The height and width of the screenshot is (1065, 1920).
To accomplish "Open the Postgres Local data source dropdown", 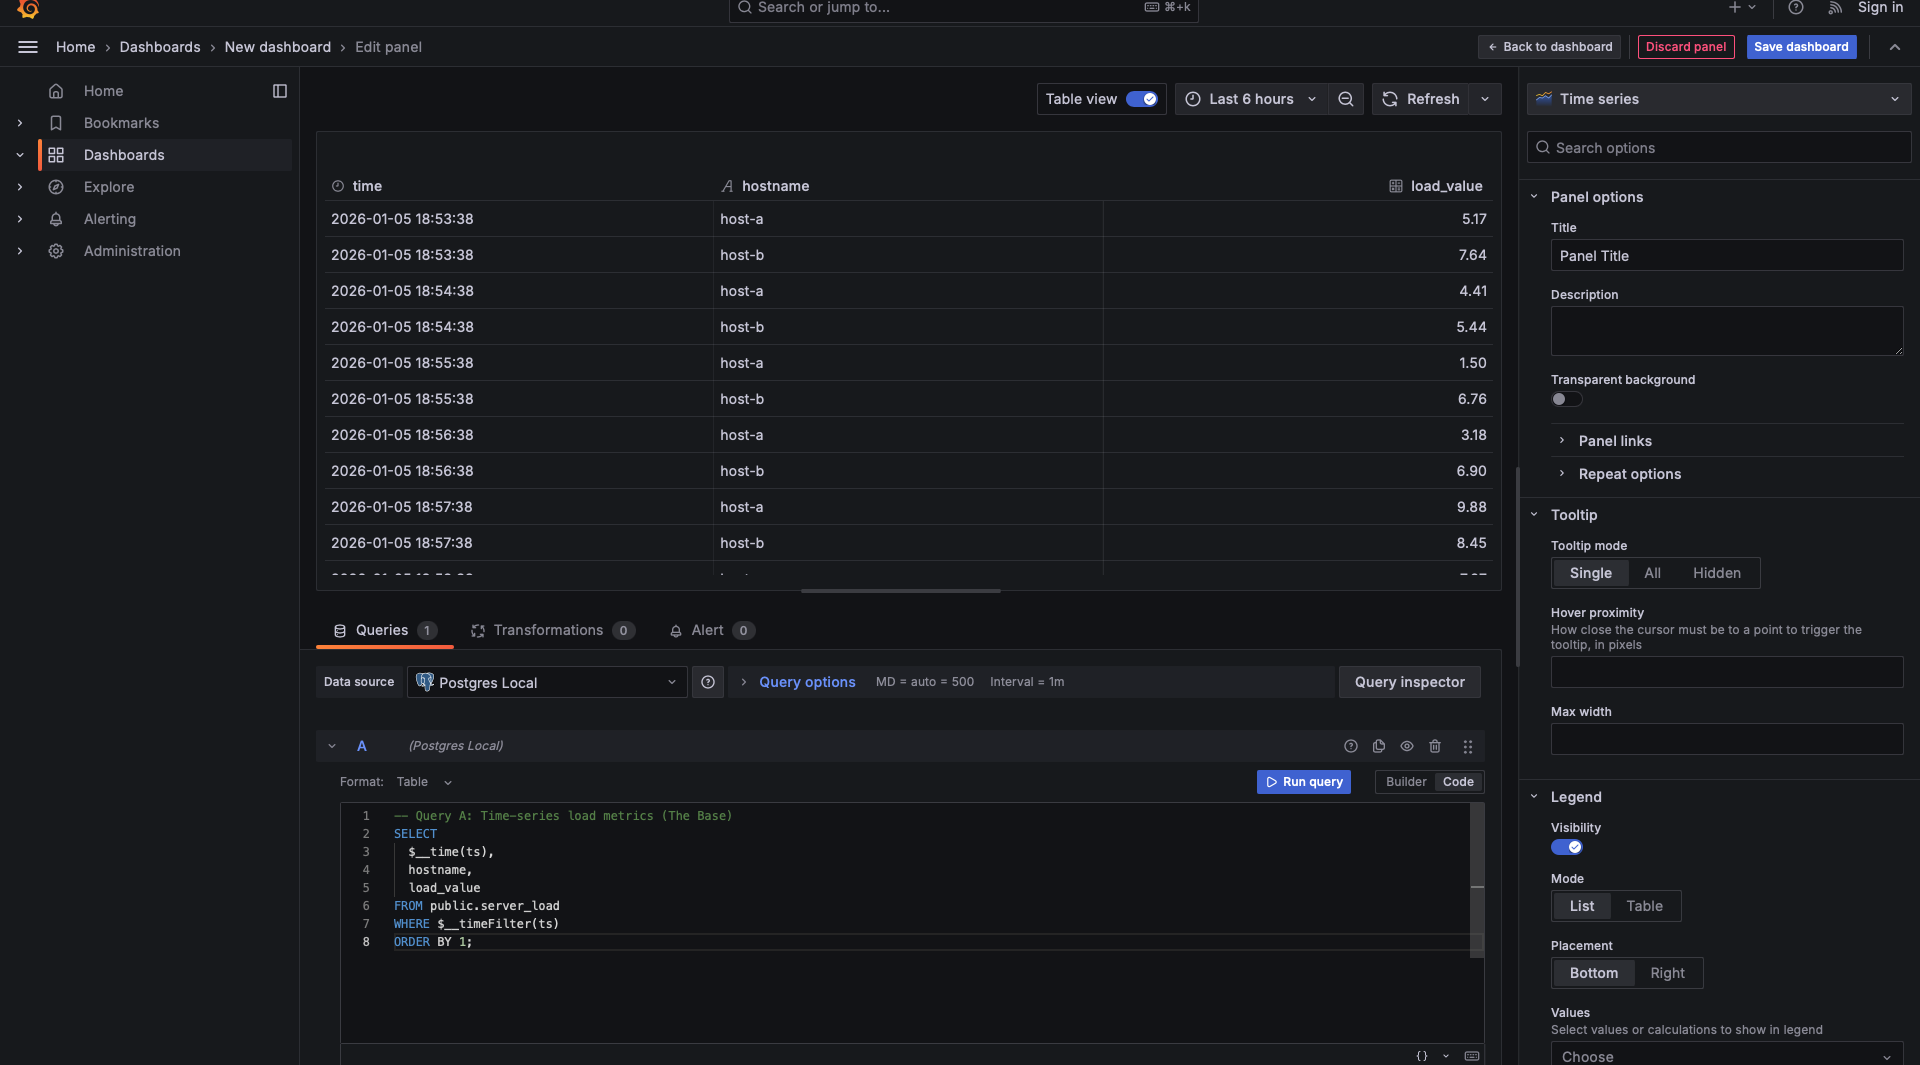I will [547, 682].
